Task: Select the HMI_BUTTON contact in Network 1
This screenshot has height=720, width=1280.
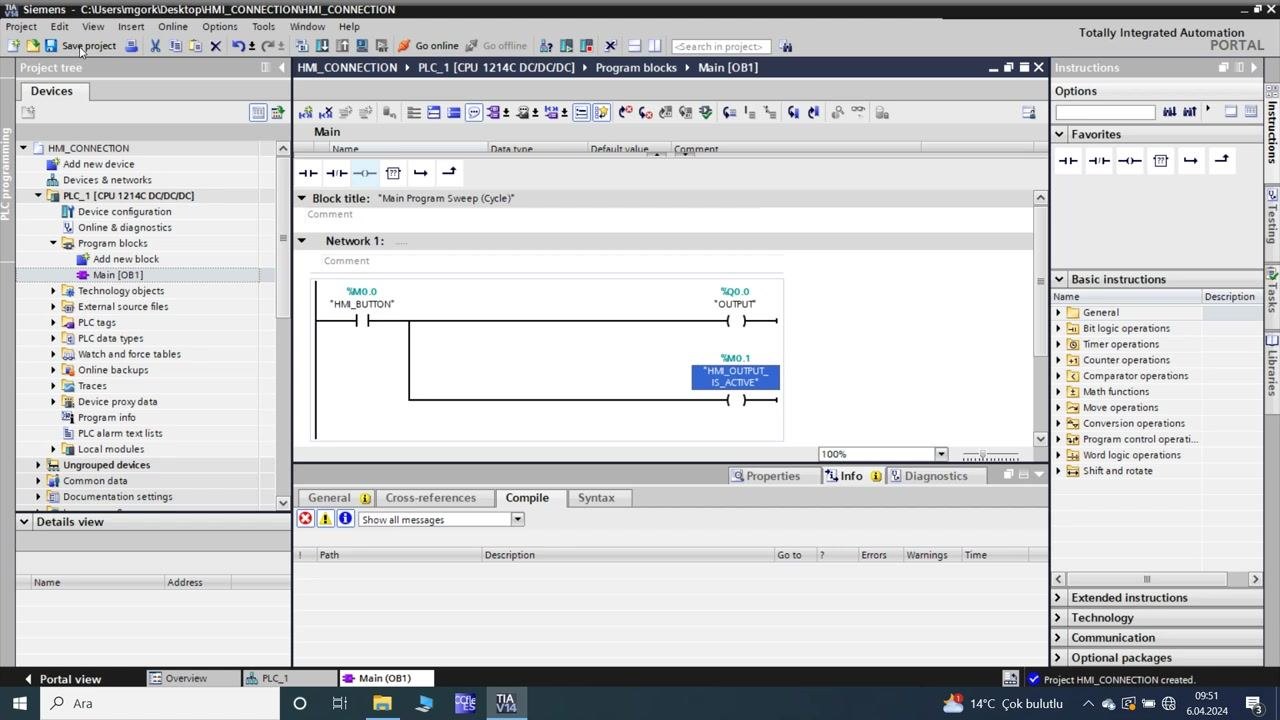Action: tap(362, 321)
